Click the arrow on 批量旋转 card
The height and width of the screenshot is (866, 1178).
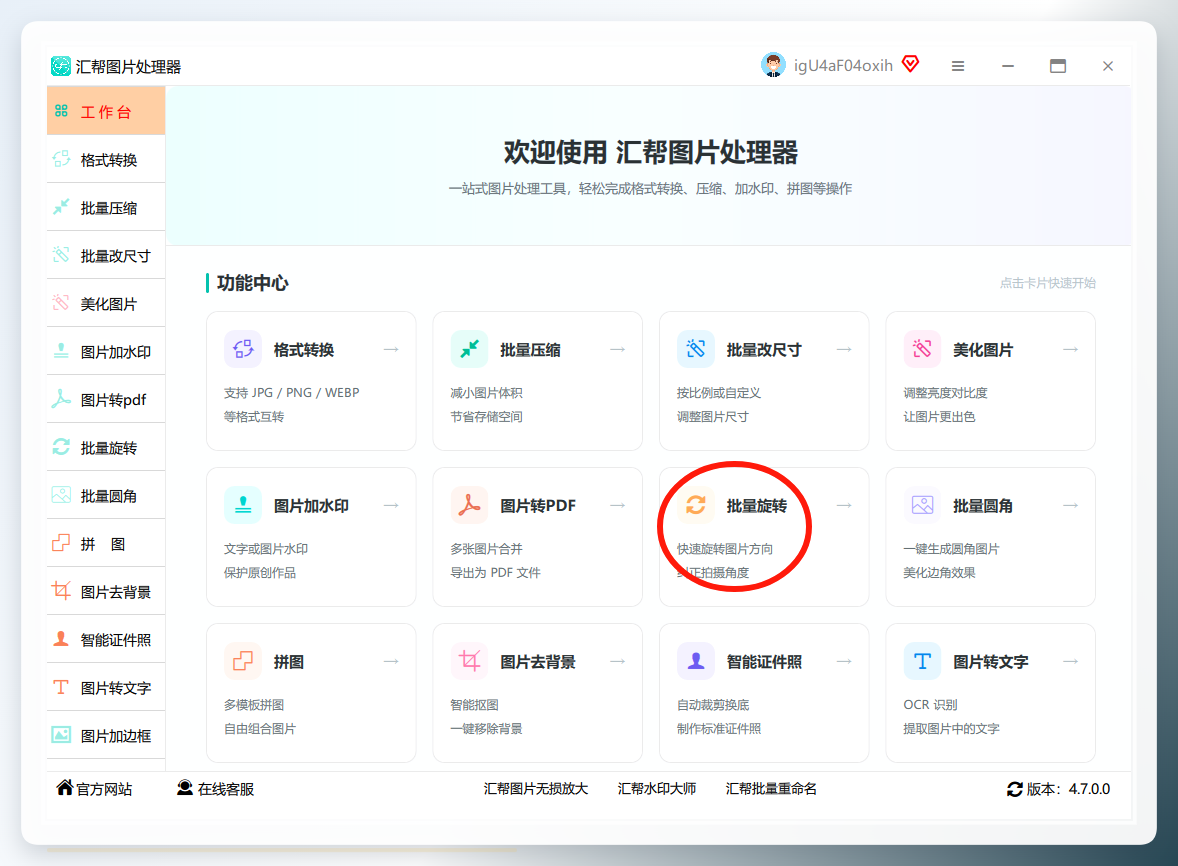click(844, 505)
